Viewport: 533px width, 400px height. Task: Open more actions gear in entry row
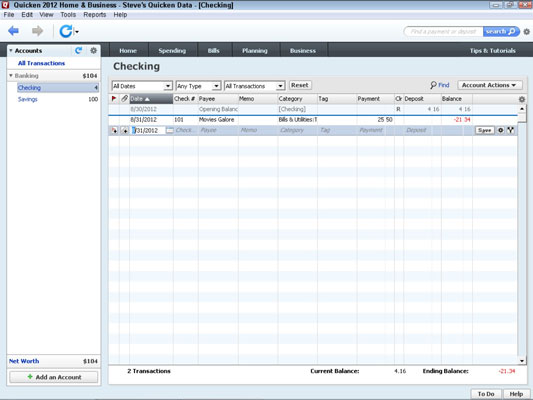pos(501,130)
